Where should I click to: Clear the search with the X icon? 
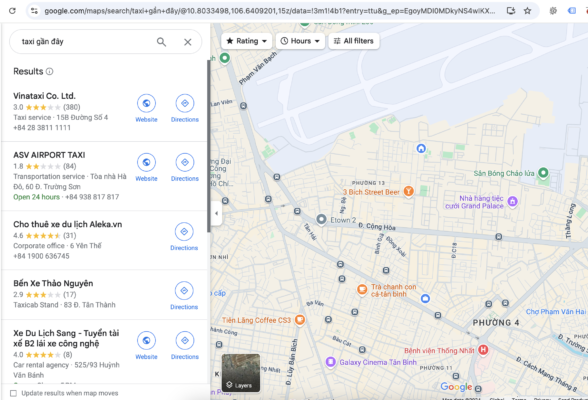[x=188, y=42]
